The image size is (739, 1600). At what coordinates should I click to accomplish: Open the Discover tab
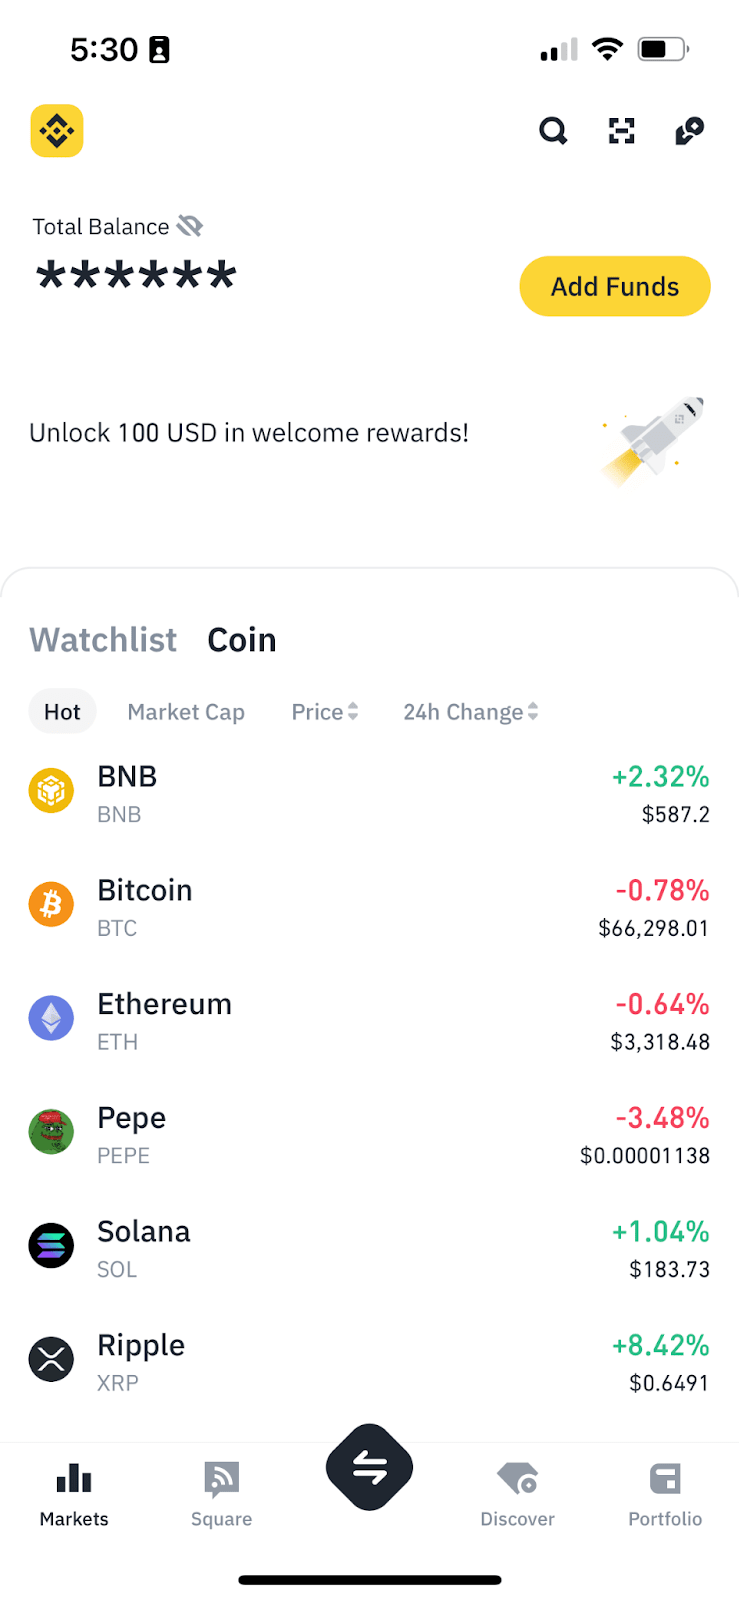click(x=517, y=1494)
